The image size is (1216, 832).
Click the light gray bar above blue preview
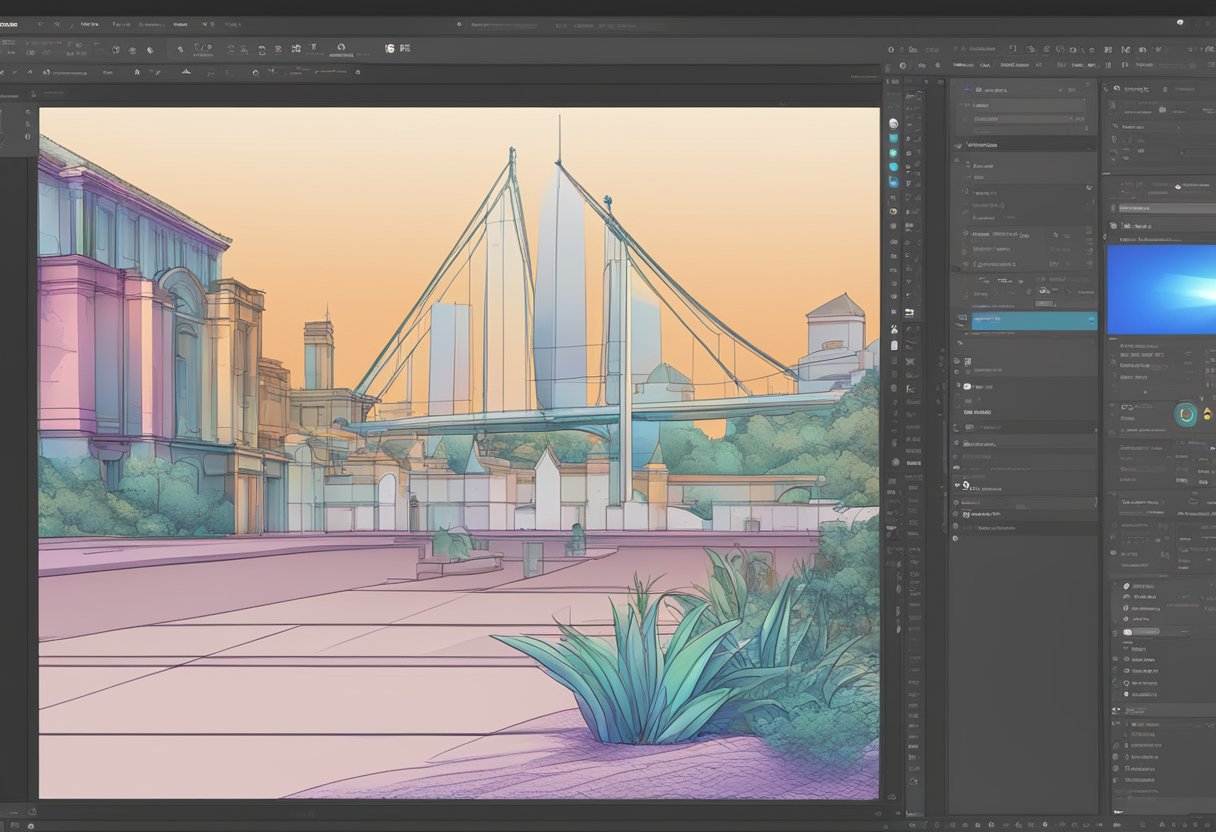pos(1165,208)
